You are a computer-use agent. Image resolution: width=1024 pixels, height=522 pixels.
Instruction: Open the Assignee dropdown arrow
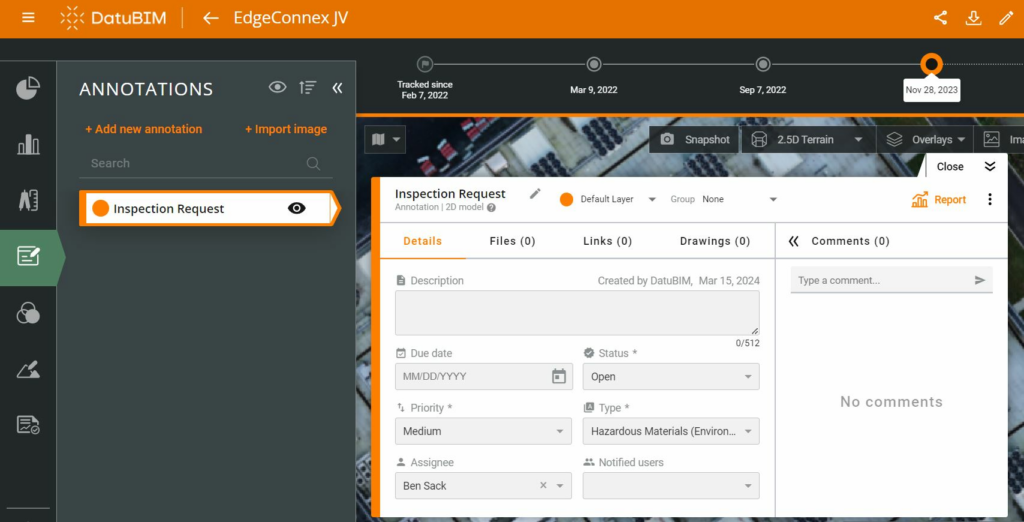560,486
